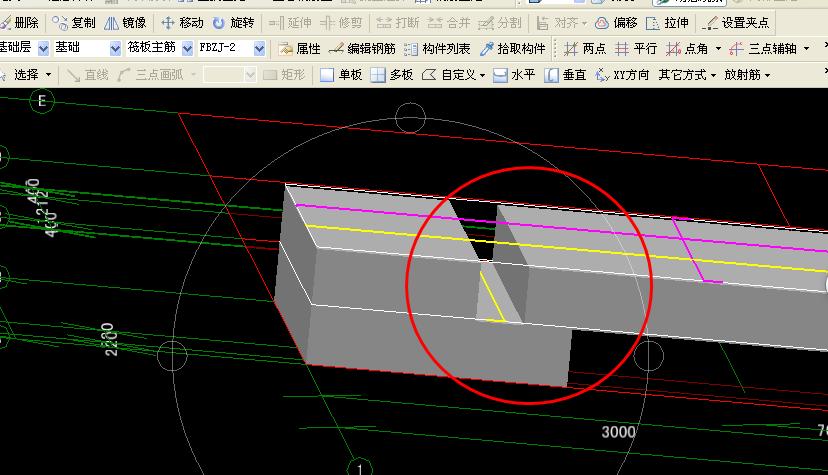Click the Trim (修剪) tool
Image resolution: width=828 pixels, height=475 pixels.
[x=342, y=23]
